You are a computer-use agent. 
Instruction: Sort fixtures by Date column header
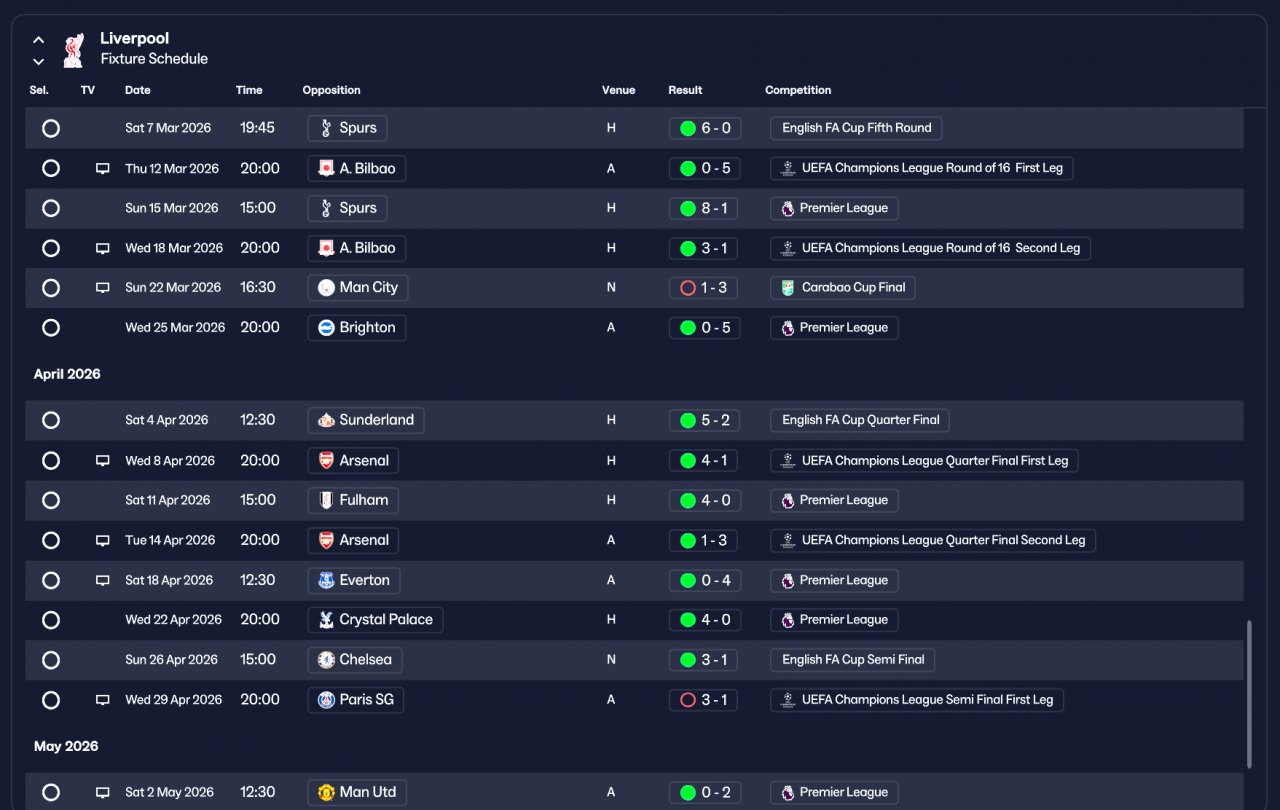coord(138,90)
